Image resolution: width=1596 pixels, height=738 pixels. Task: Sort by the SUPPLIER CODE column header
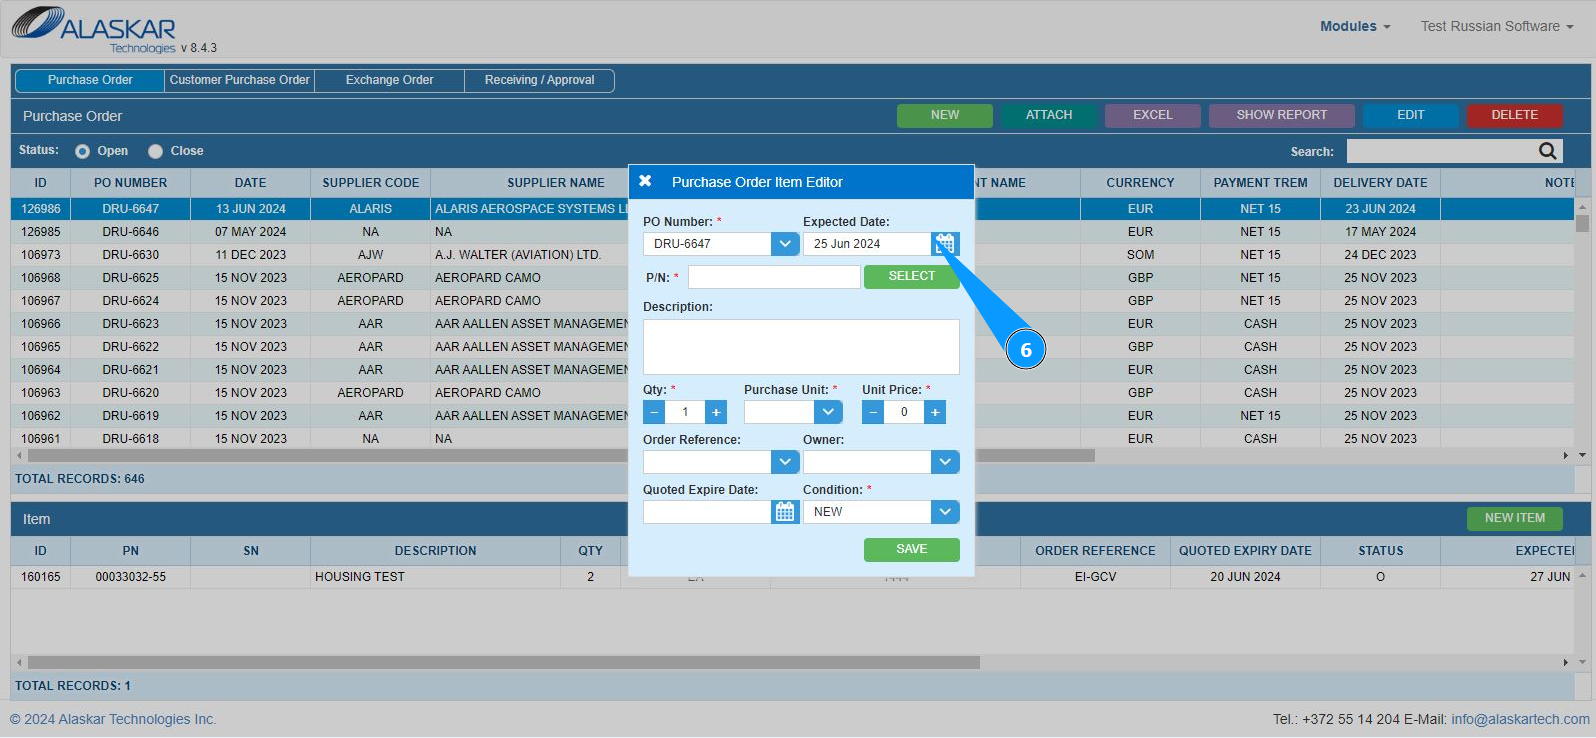[x=371, y=183]
